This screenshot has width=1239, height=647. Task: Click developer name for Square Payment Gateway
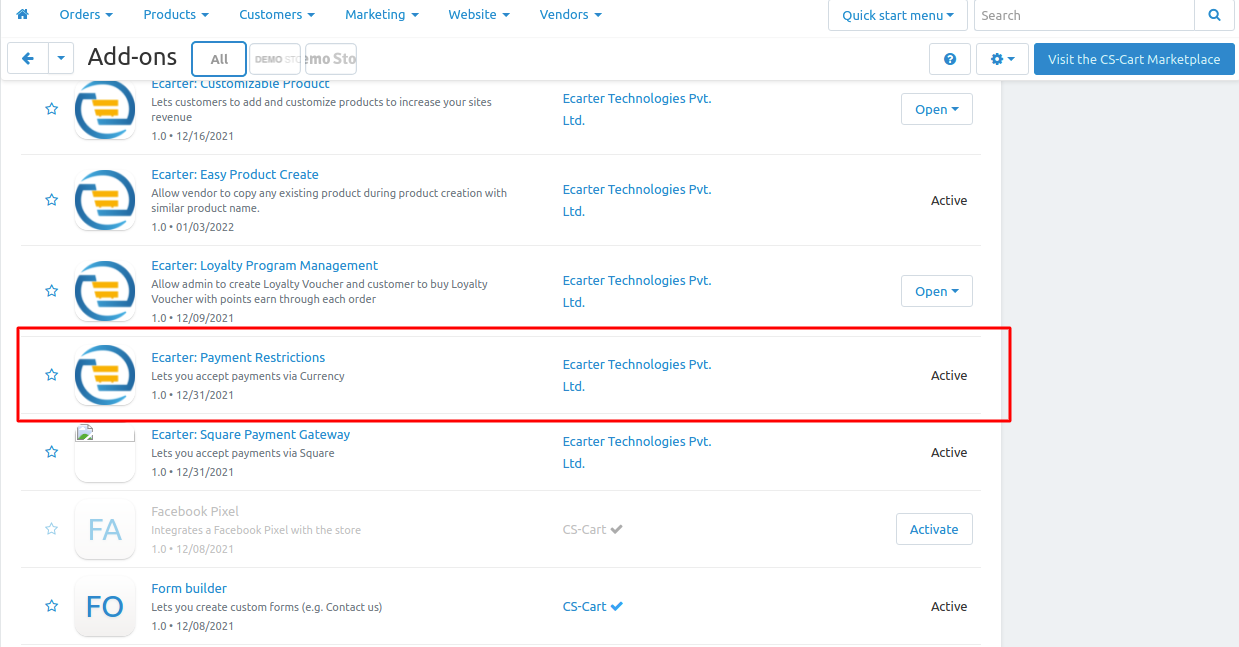click(637, 452)
